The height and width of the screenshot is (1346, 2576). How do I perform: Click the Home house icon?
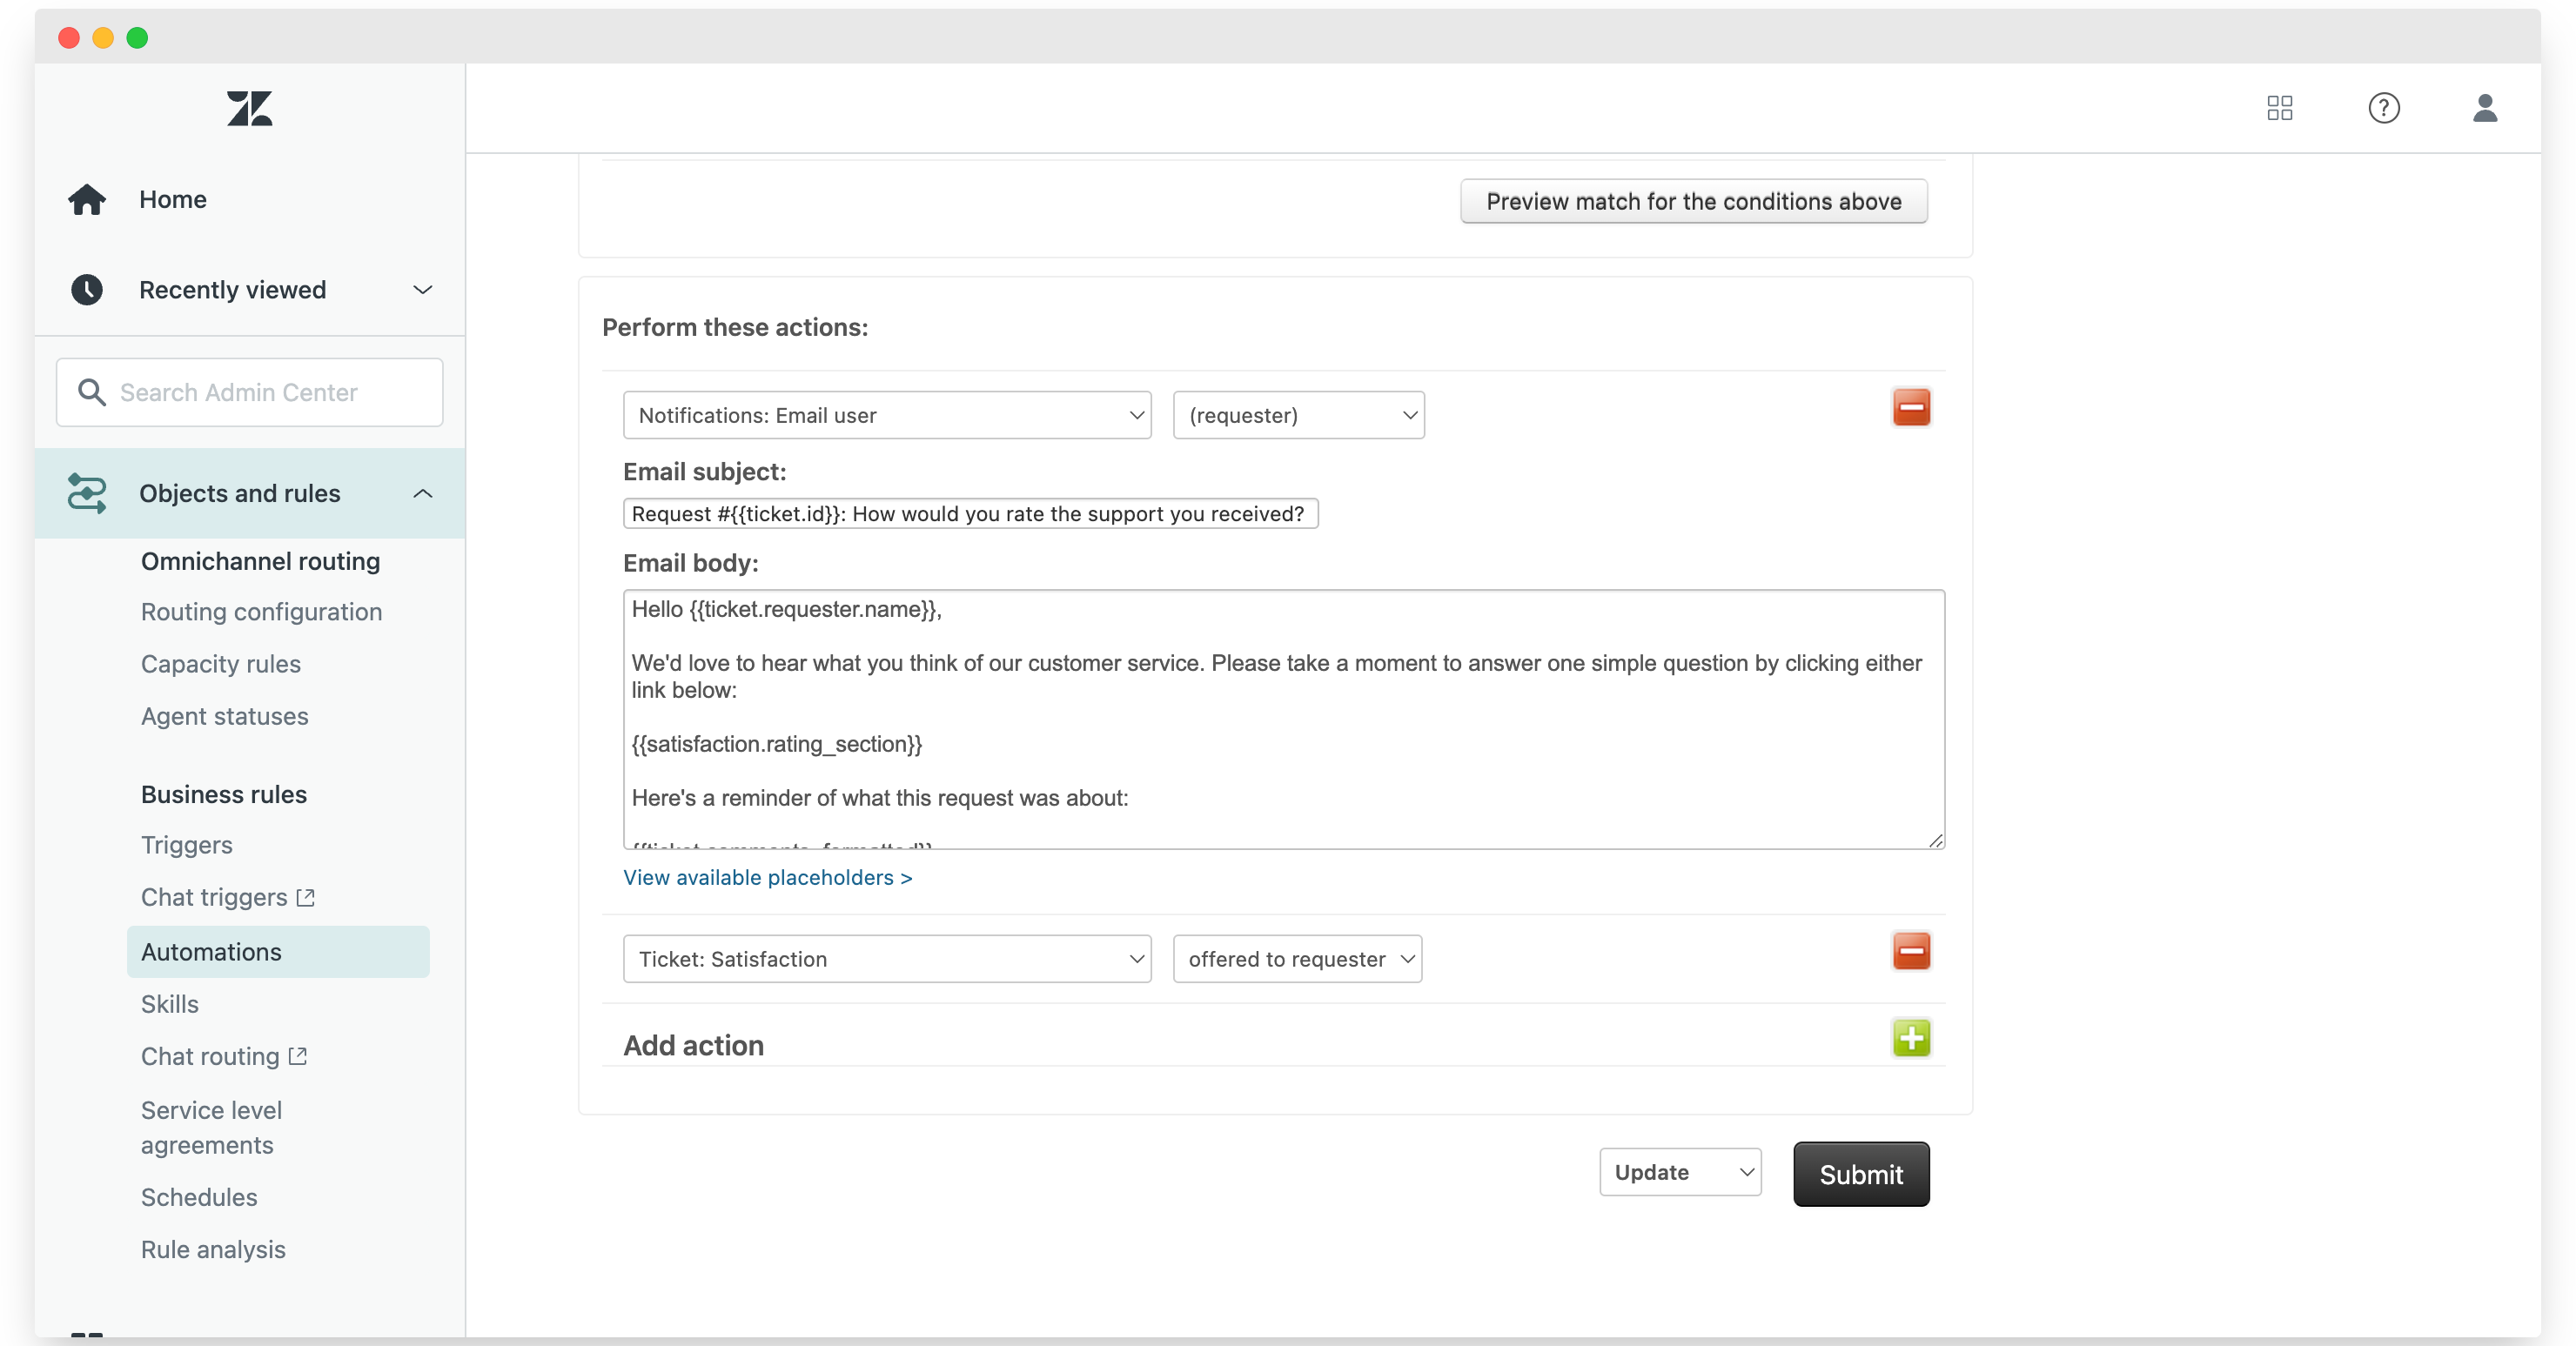pyautogui.click(x=87, y=199)
